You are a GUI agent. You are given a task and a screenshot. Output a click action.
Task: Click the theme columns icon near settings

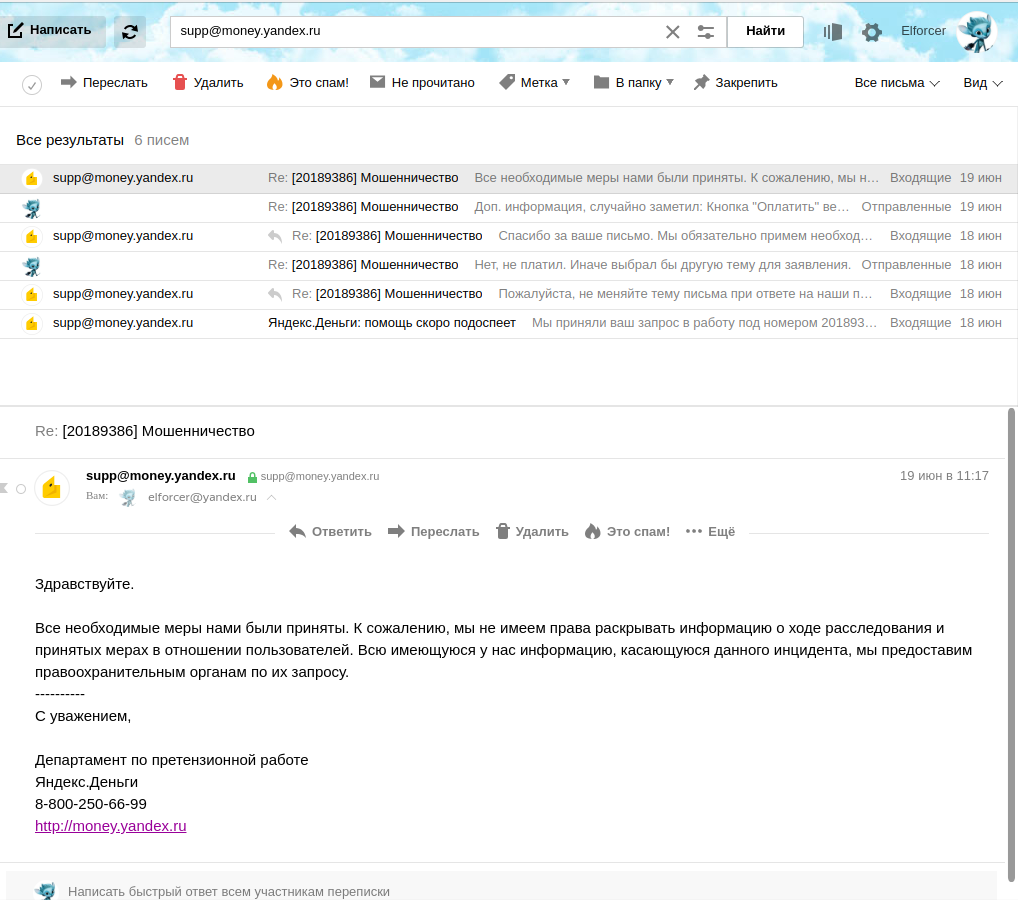point(832,32)
